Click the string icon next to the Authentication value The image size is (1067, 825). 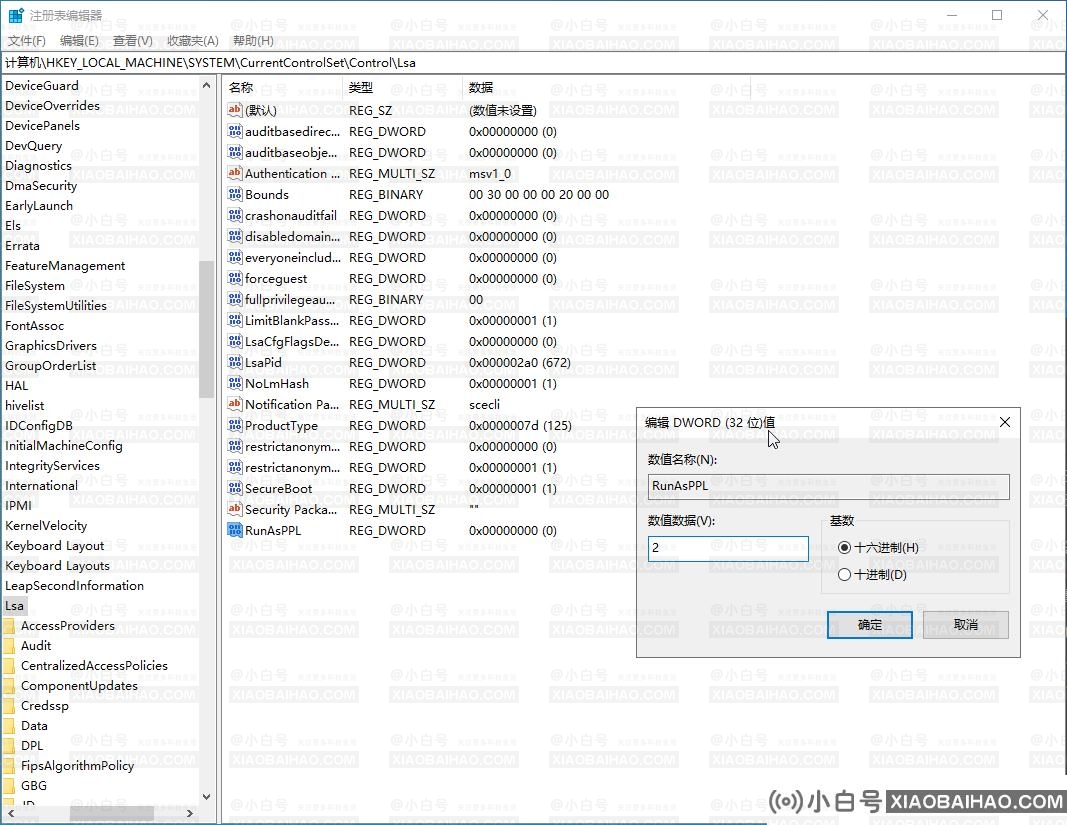coord(235,174)
